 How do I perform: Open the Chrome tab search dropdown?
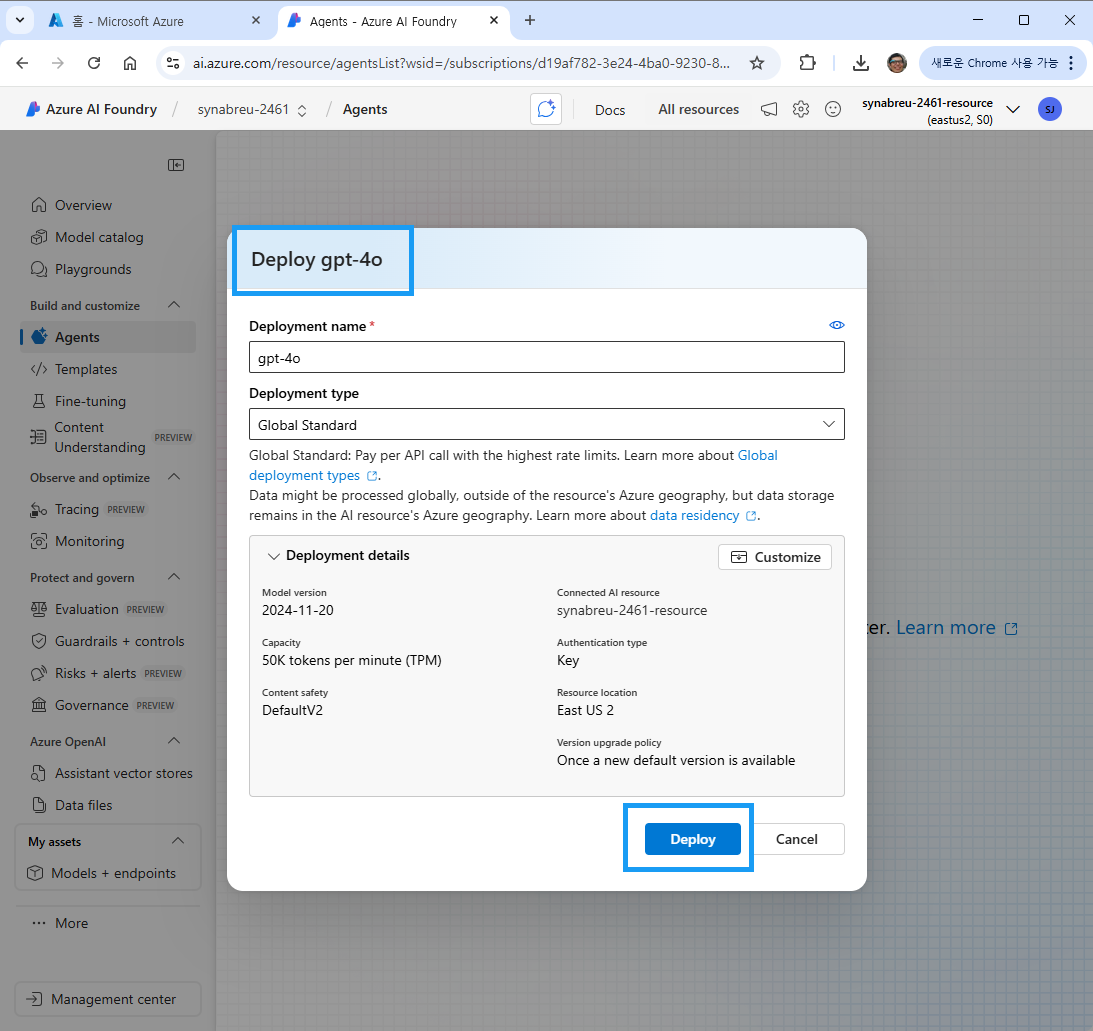click(20, 20)
